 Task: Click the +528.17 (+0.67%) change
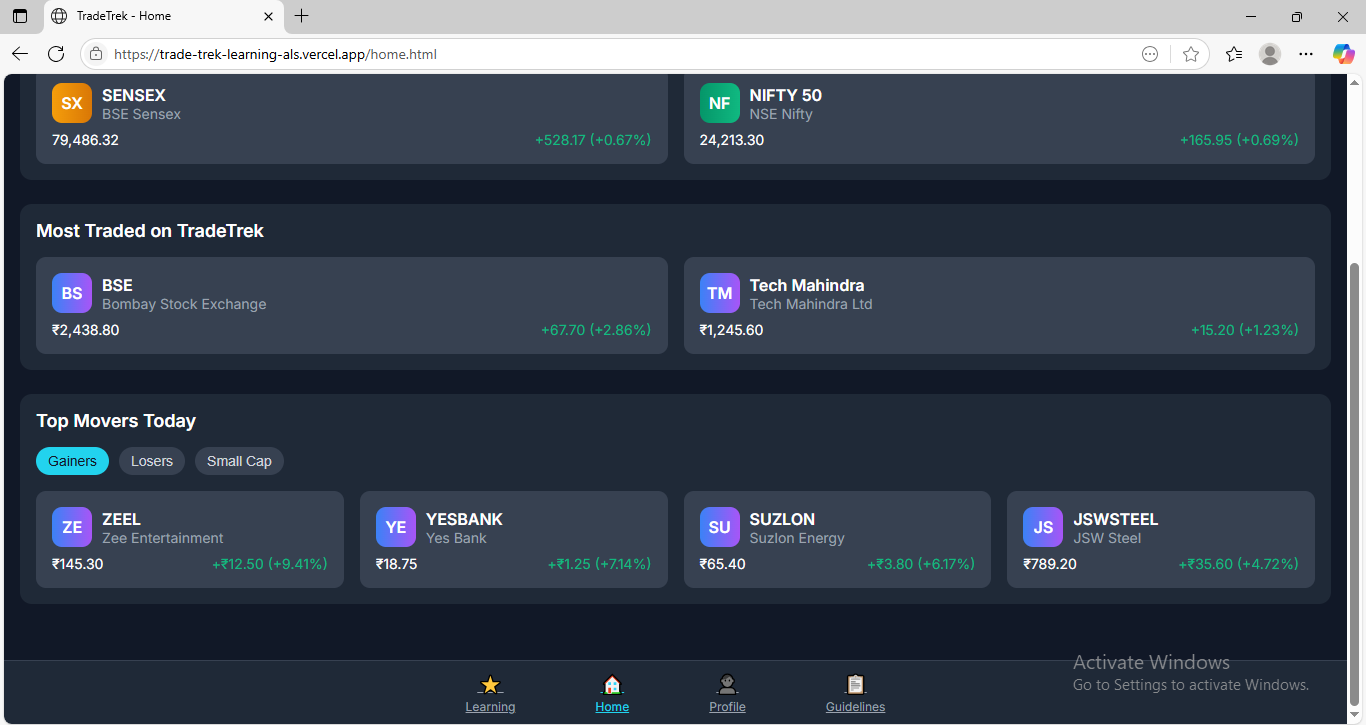[593, 140]
